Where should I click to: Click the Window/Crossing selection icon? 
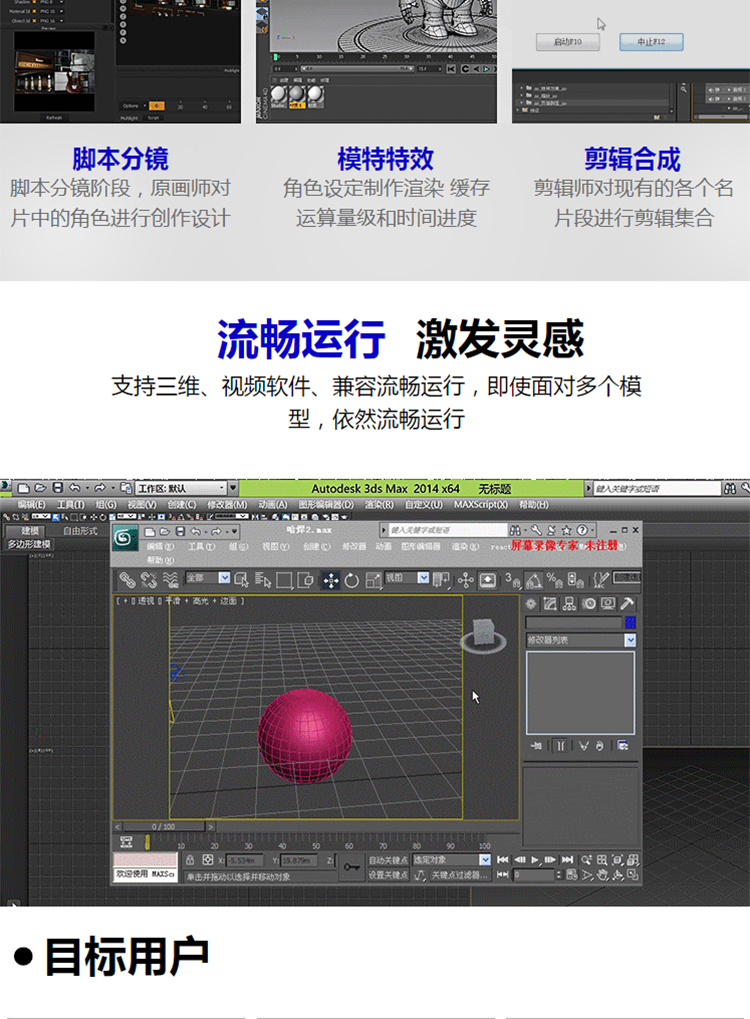[305, 580]
